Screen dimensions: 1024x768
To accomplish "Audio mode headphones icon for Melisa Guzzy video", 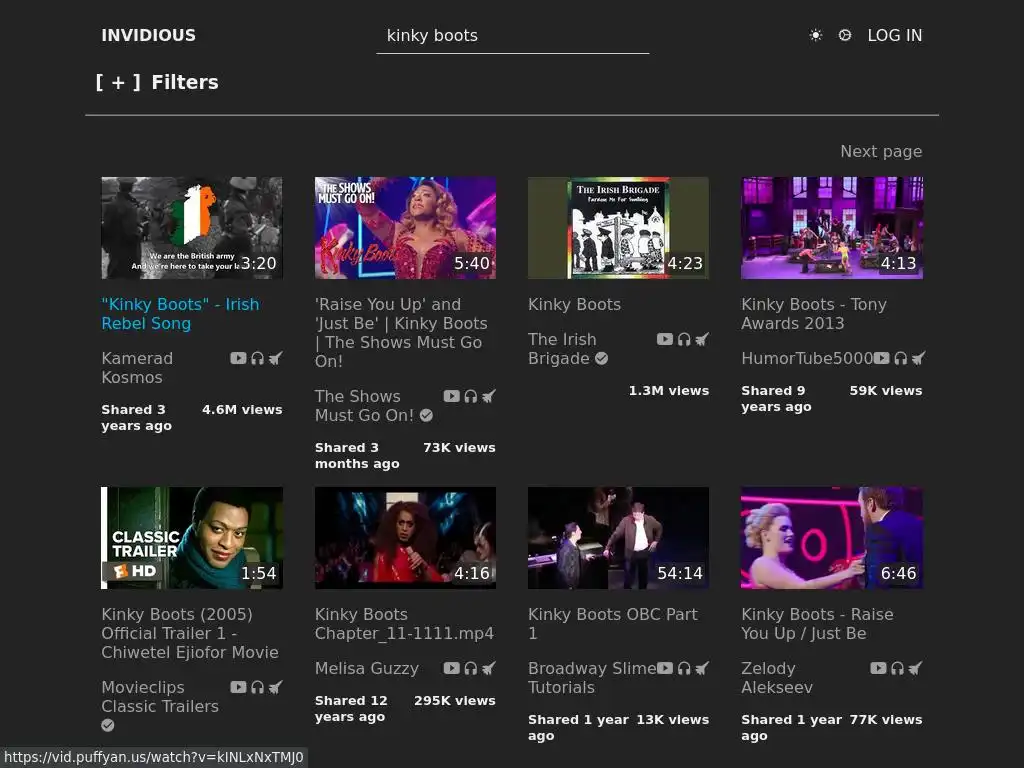I will coord(470,668).
